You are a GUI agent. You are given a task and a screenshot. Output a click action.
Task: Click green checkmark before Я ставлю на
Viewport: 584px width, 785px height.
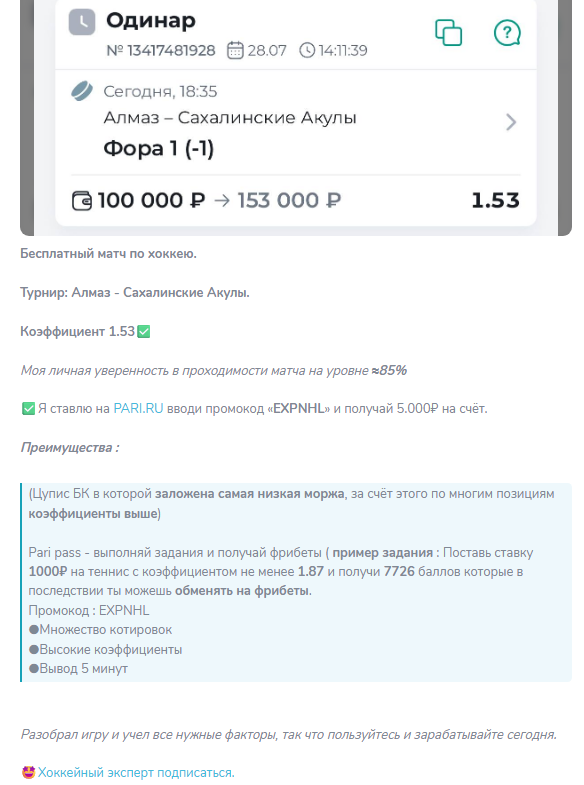[29, 409]
